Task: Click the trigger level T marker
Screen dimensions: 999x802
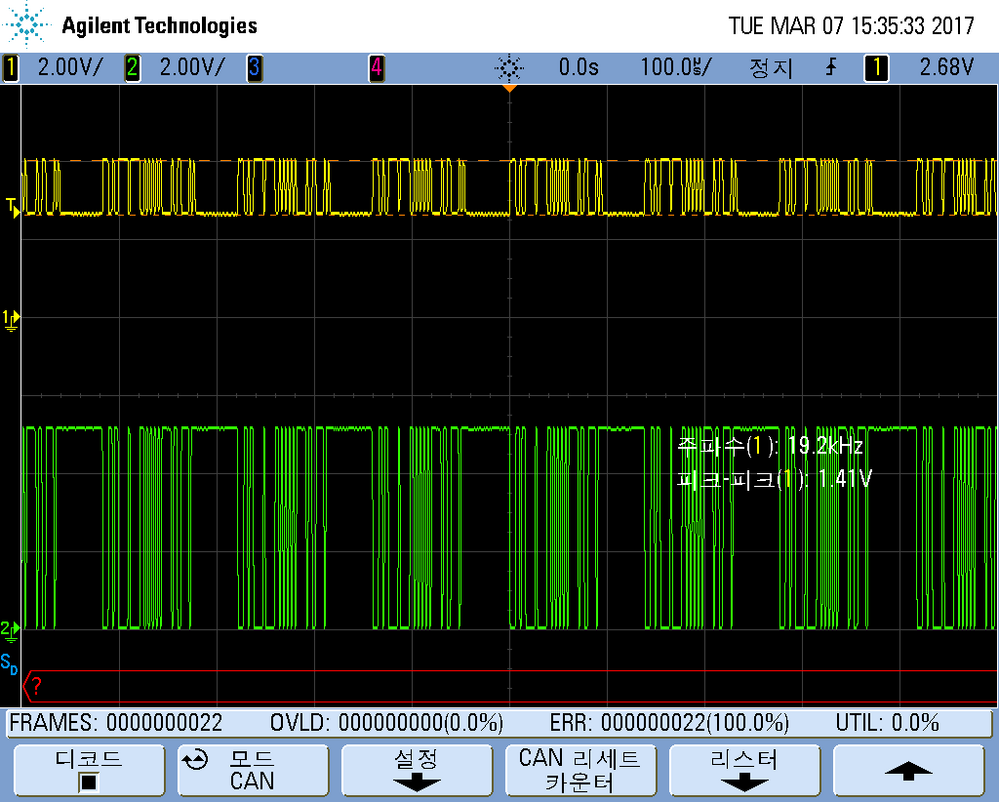Action: pos(12,208)
